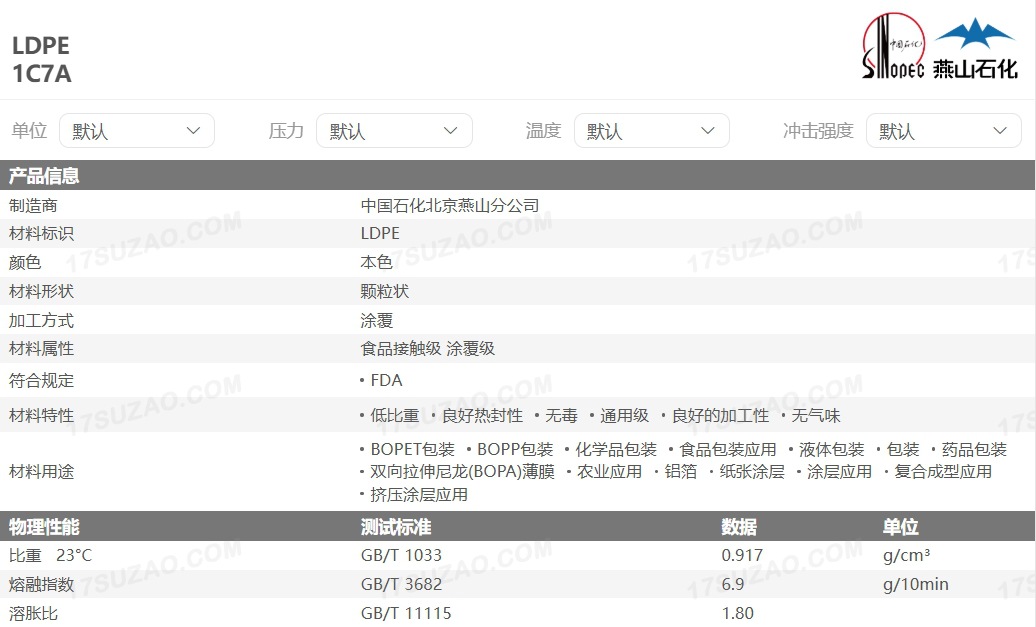
Task: Click the 复合成型应用 application tag
Action: click(x=943, y=472)
